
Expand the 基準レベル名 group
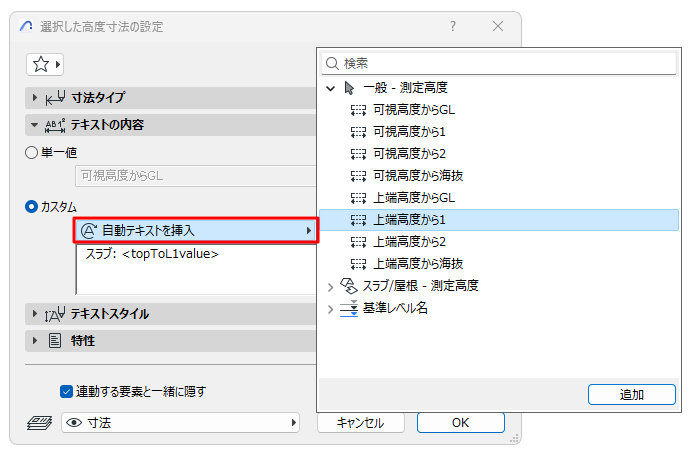point(330,309)
